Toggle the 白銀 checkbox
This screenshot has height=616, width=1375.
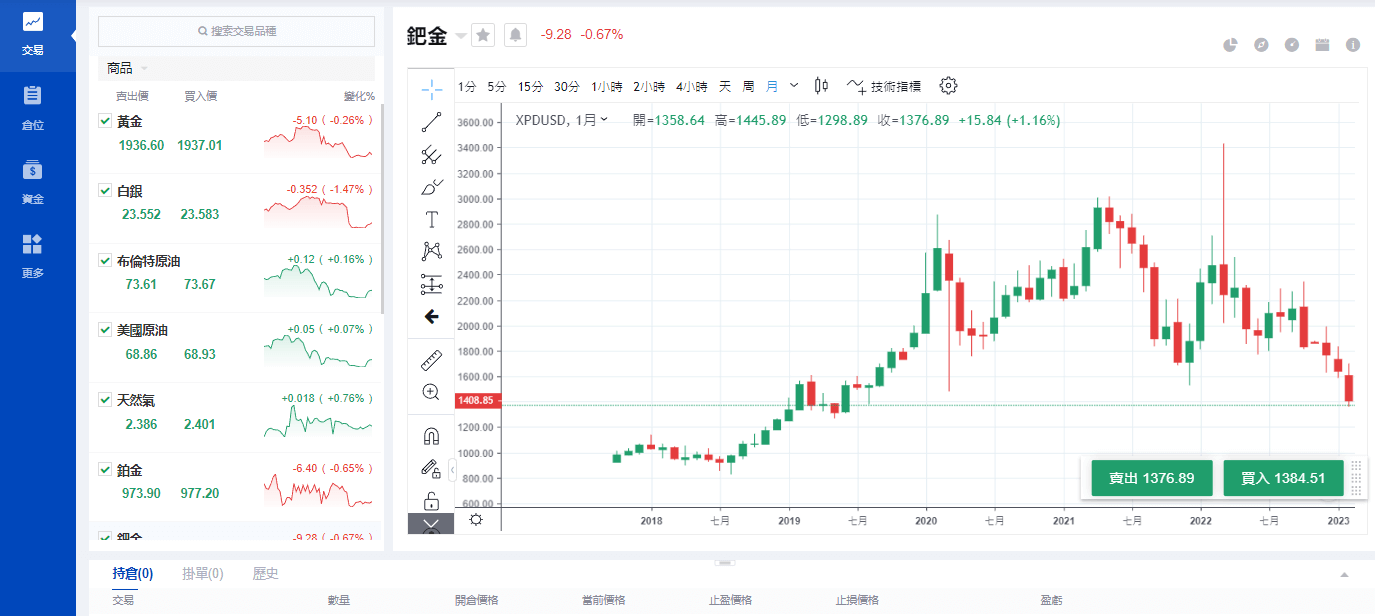(x=105, y=190)
